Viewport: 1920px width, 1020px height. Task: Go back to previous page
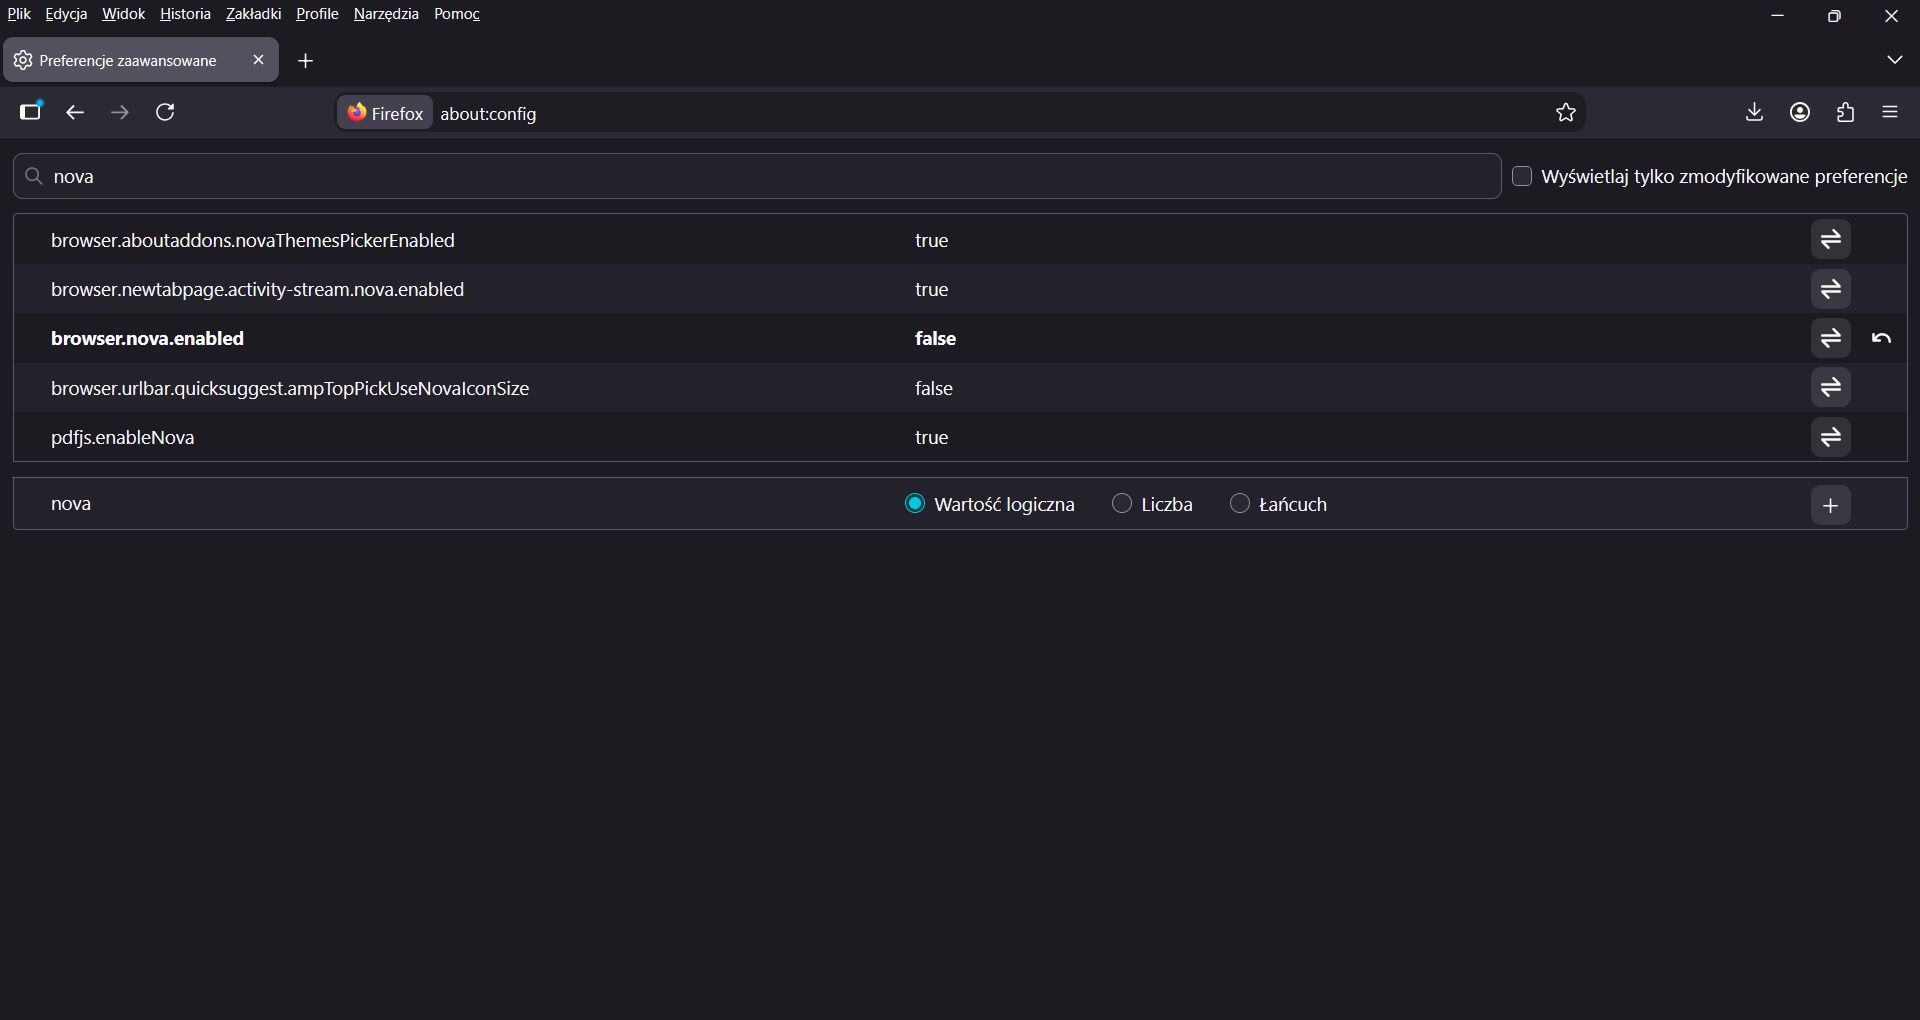[75, 112]
